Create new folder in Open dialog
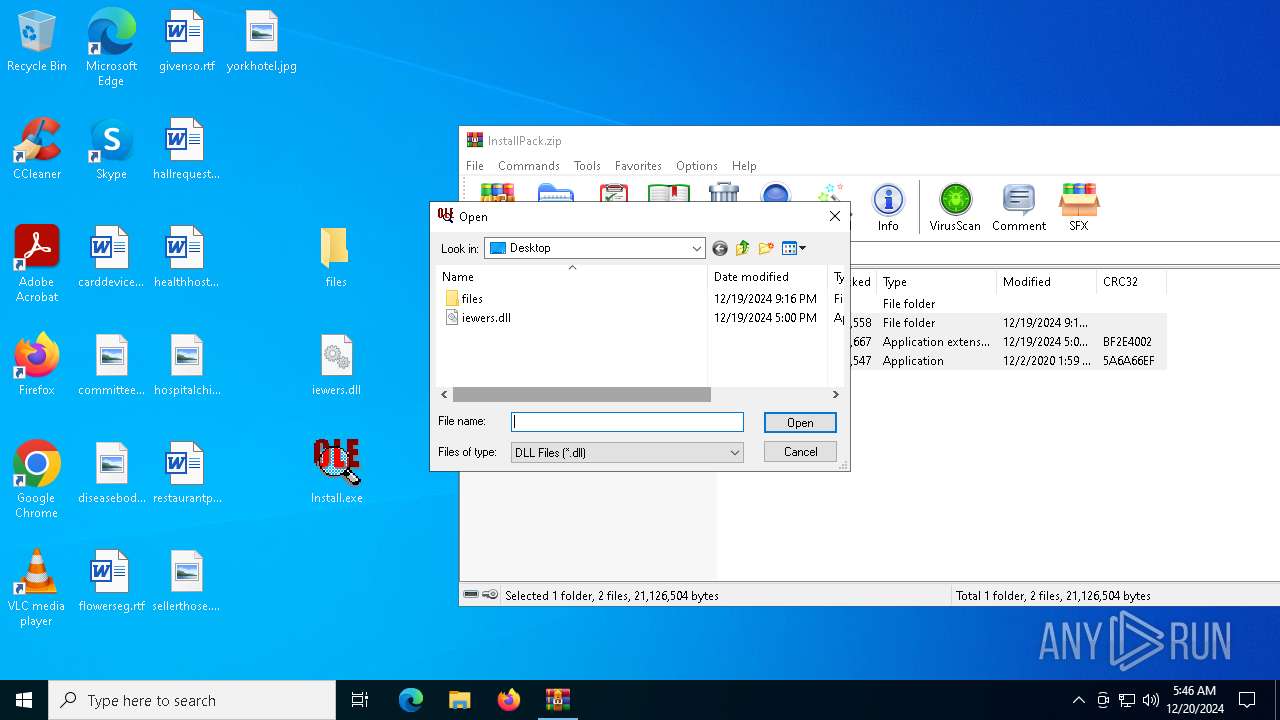The image size is (1280, 720). (x=766, y=248)
